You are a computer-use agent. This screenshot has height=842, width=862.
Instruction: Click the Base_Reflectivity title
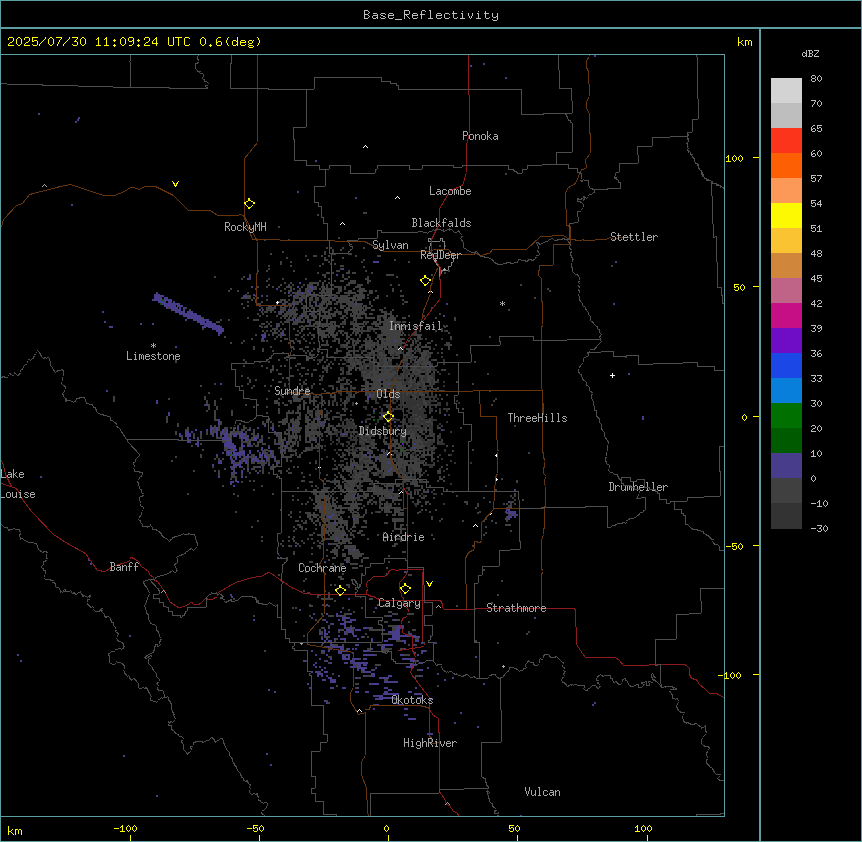tap(431, 15)
